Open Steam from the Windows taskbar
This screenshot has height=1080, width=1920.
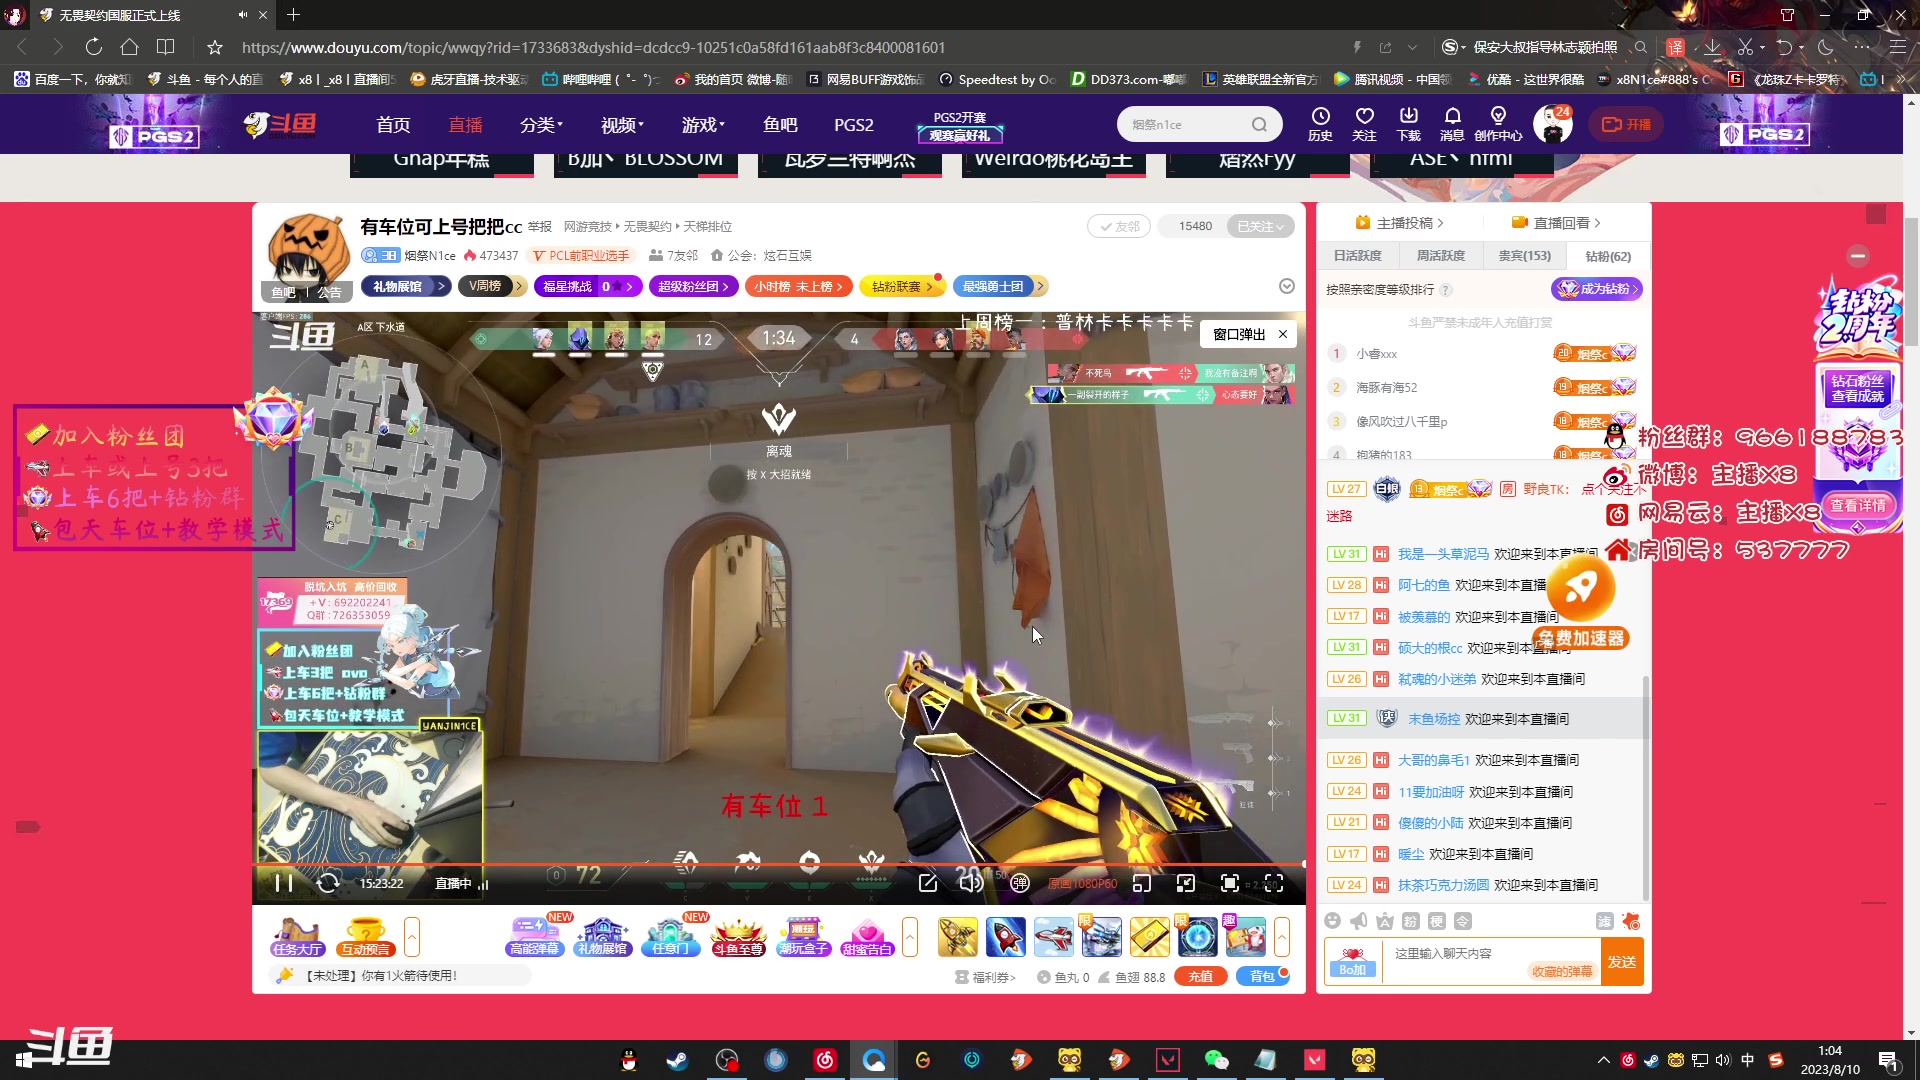pyautogui.click(x=678, y=1060)
